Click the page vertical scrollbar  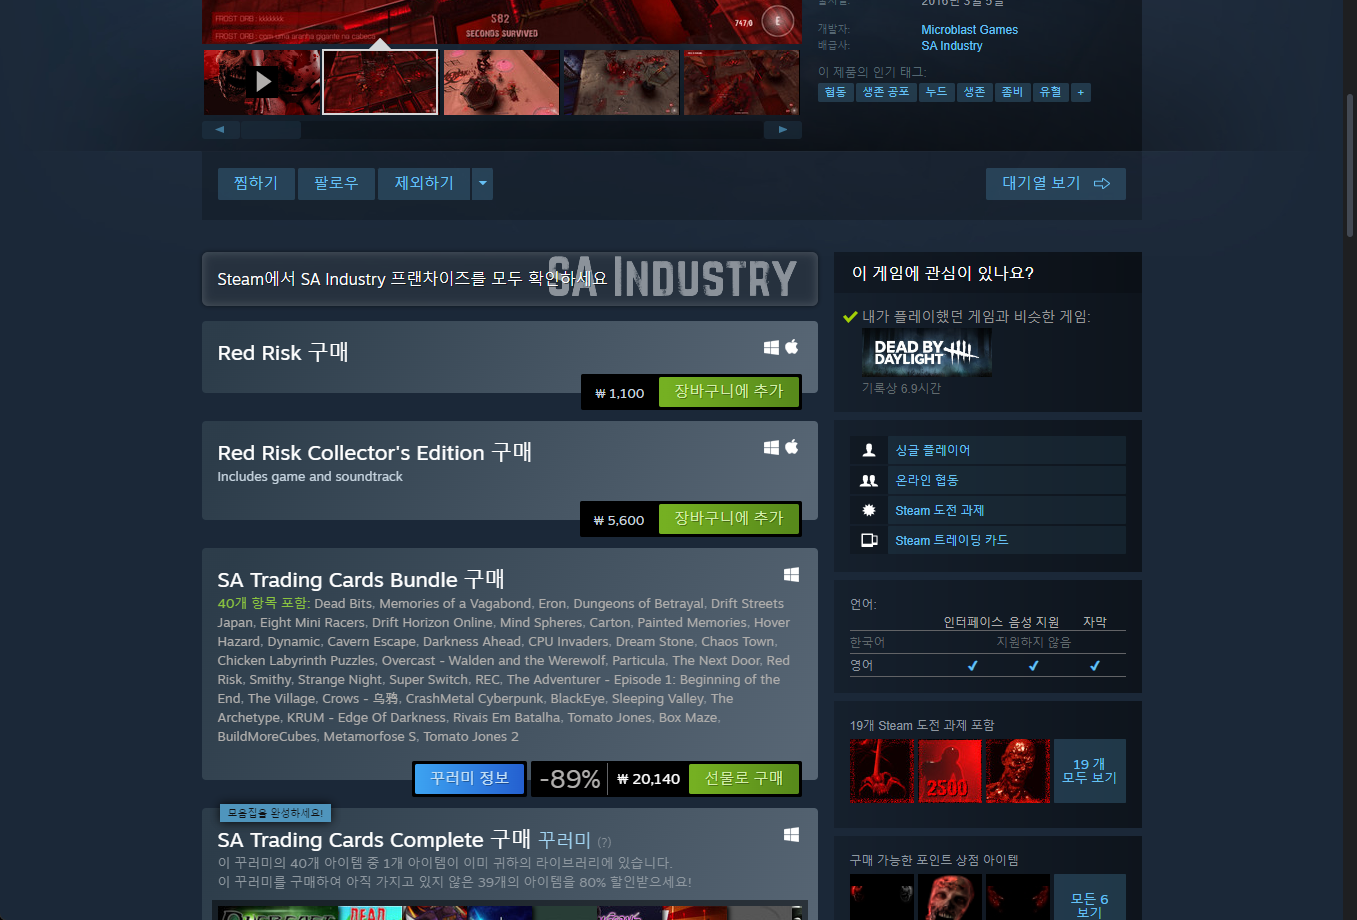tap(1350, 165)
